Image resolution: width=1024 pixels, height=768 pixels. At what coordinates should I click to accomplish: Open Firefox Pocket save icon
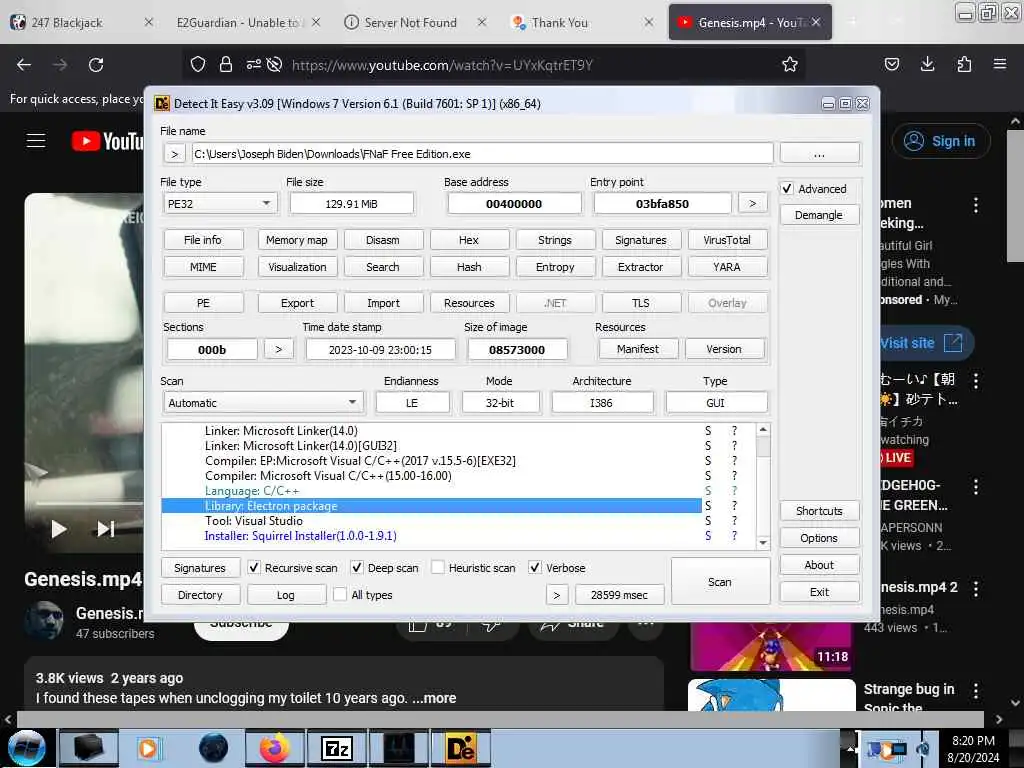(891, 65)
